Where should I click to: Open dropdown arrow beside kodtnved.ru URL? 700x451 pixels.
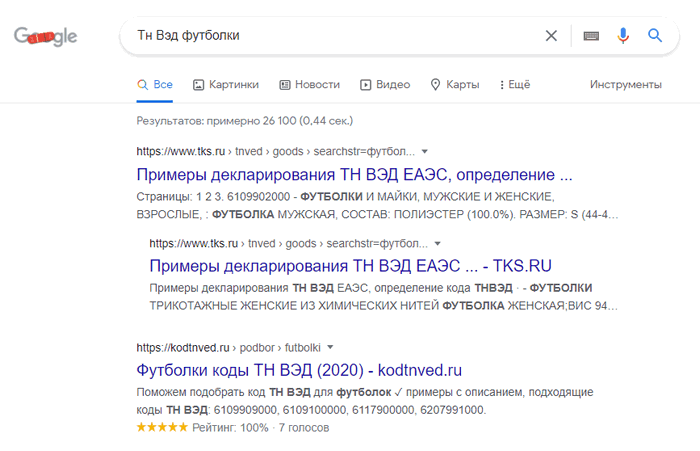[x=329, y=346]
